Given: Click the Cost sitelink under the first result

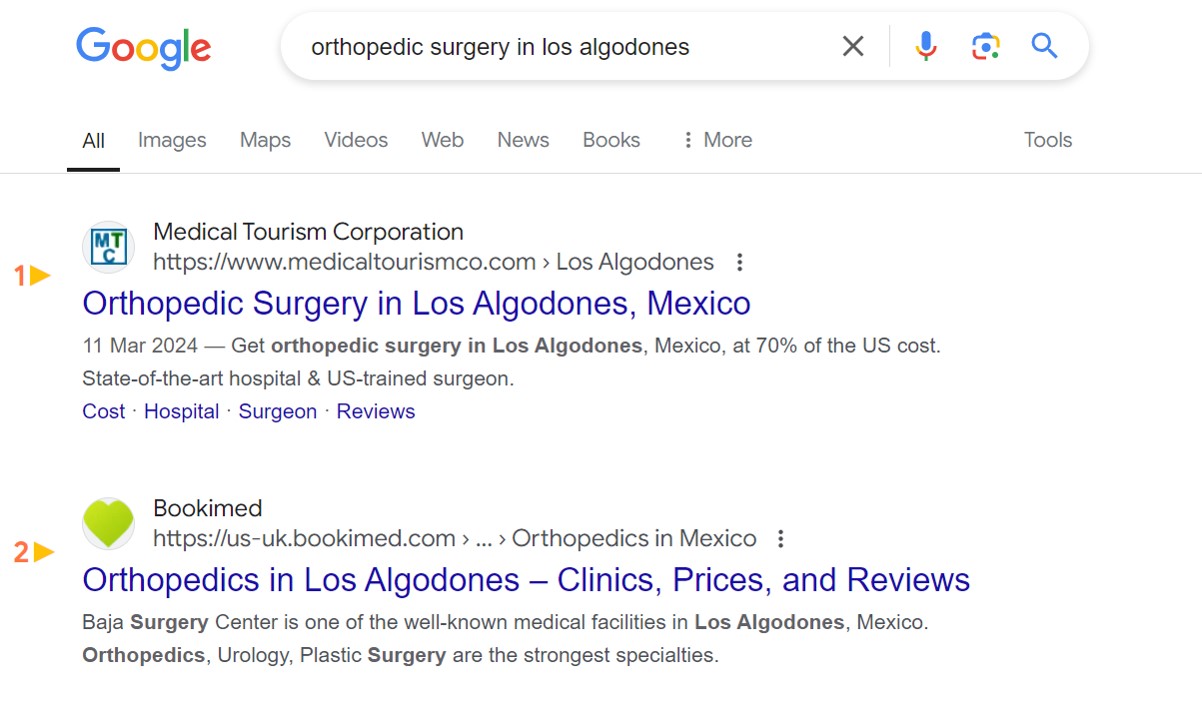Looking at the screenshot, I should (x=103, y=411).
